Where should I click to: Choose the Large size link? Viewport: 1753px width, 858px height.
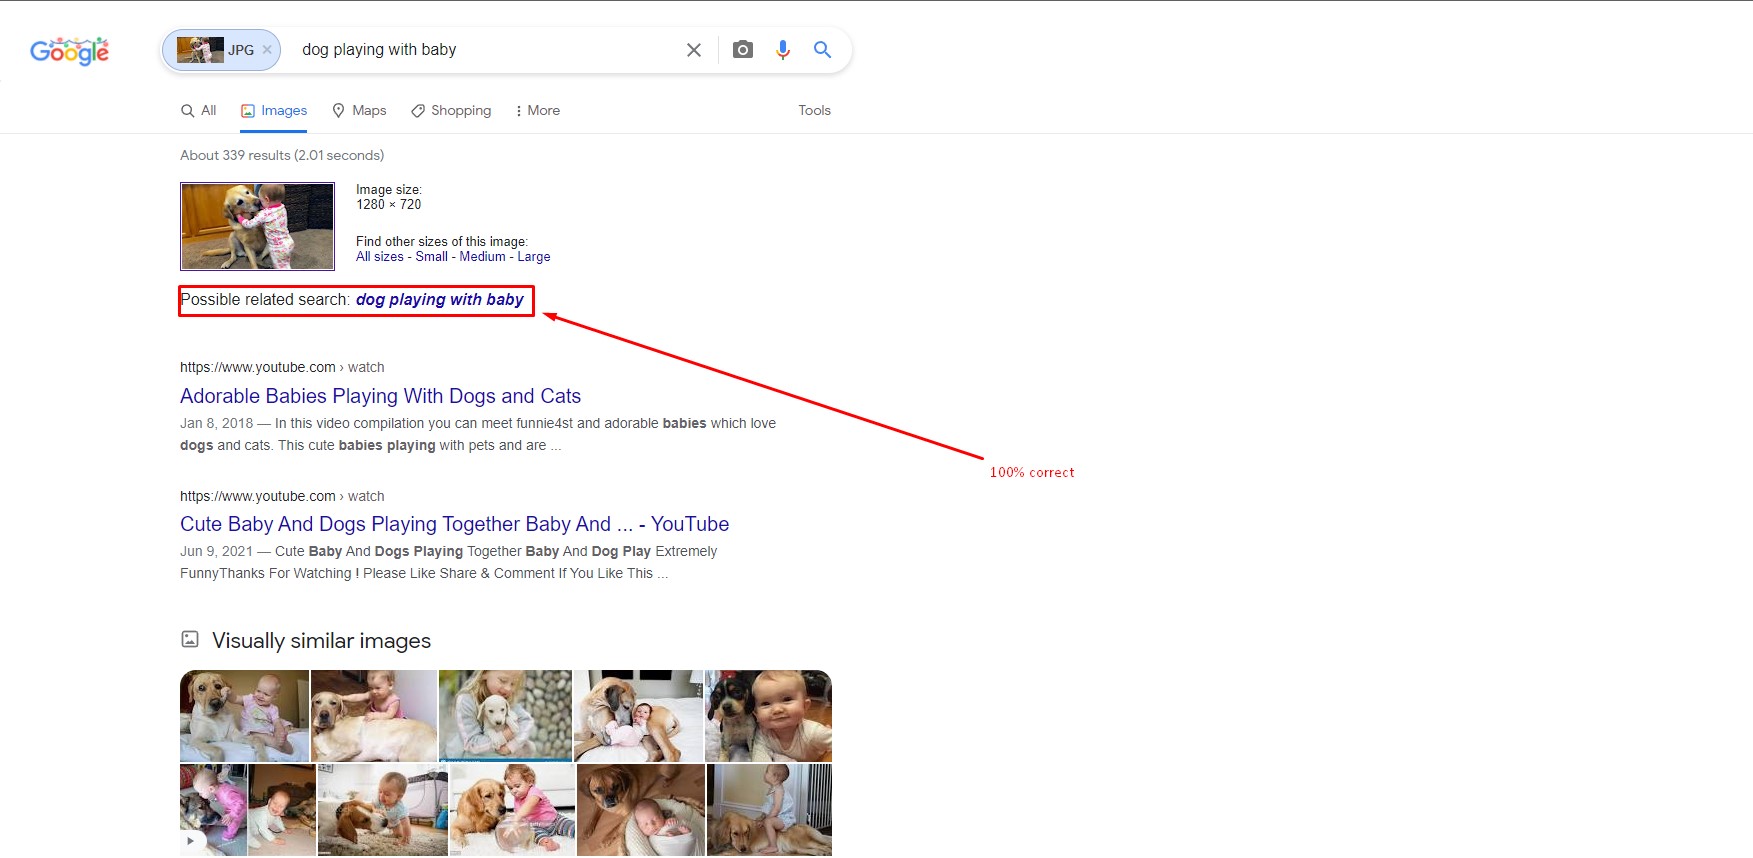click(534, 257)
